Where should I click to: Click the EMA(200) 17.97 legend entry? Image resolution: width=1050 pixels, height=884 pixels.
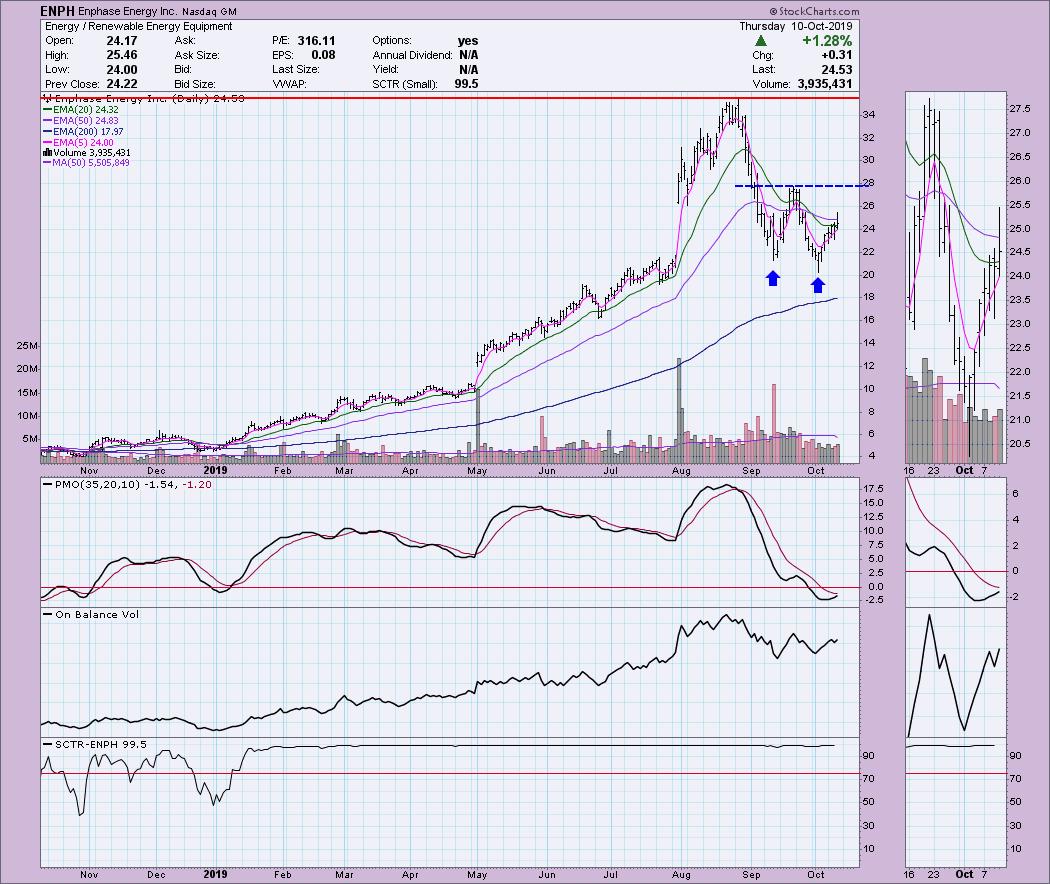tap(84, 132)
